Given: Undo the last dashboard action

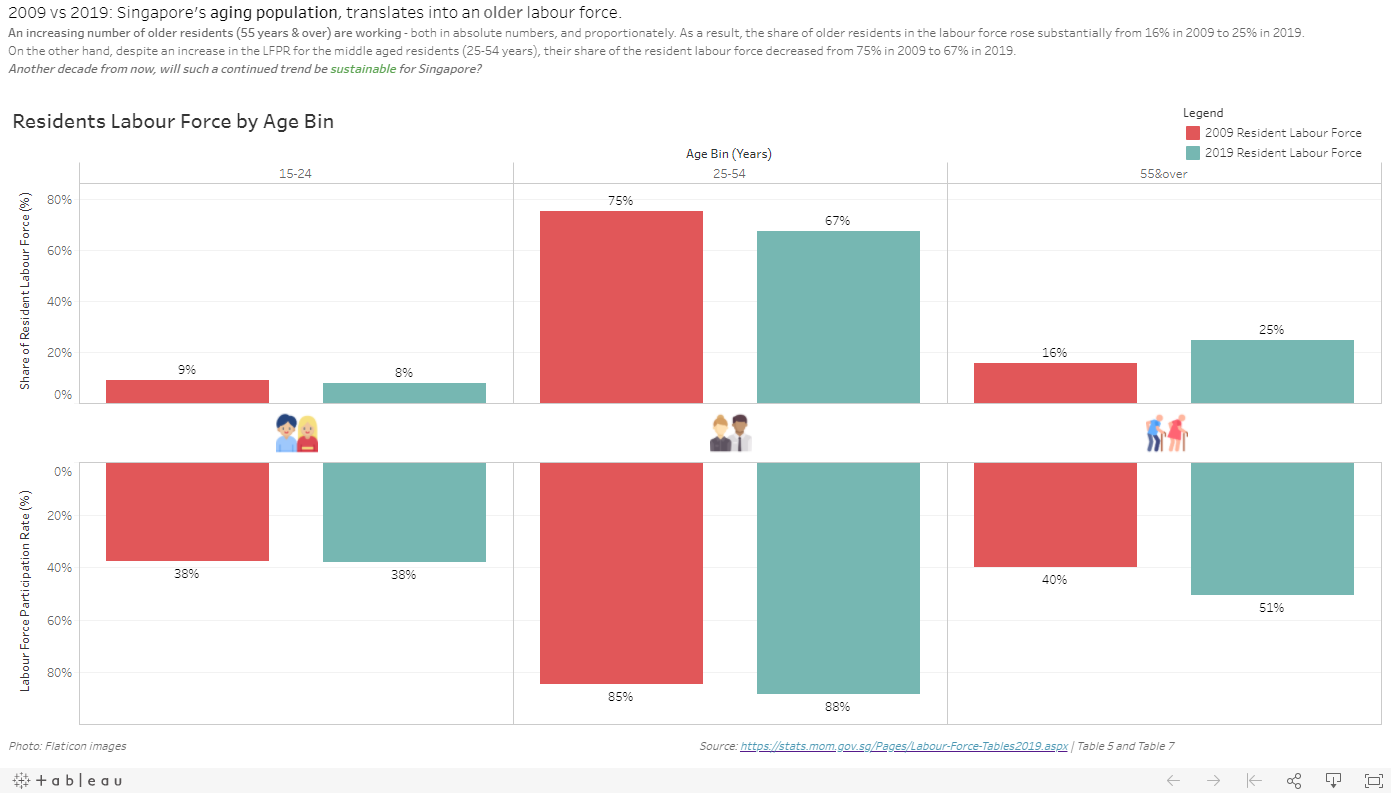Looking at the screenshot, I should coord(1172,780).
